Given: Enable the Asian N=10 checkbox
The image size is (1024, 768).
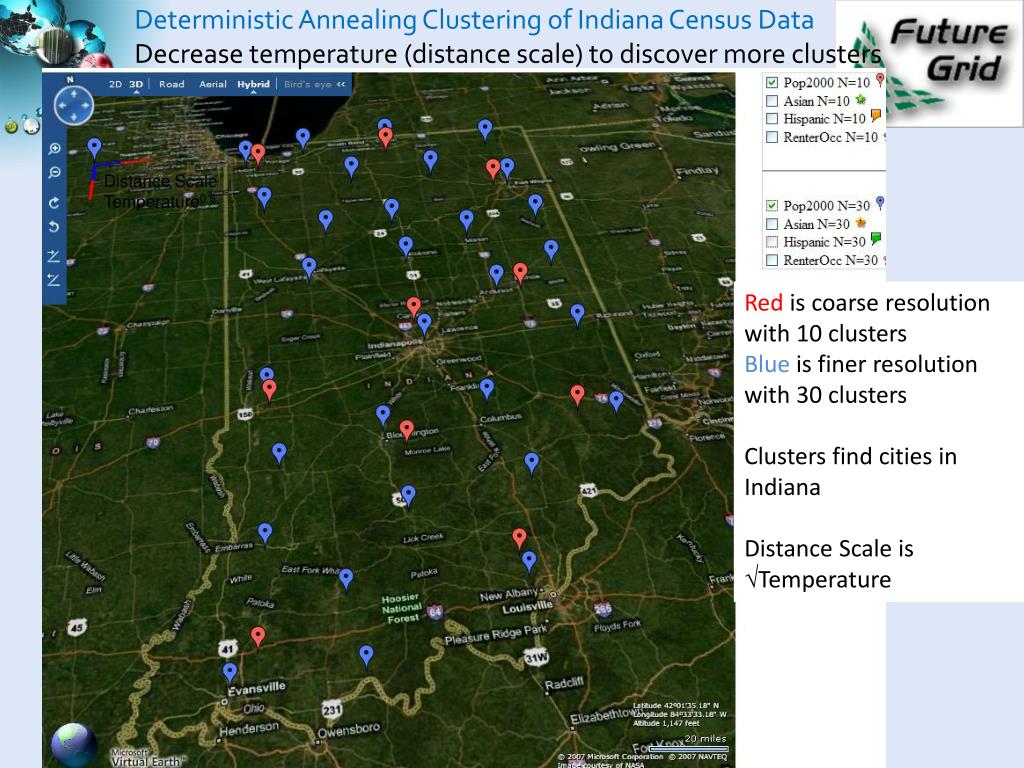Looking at the screenshot, I should [x=772, y=101].
